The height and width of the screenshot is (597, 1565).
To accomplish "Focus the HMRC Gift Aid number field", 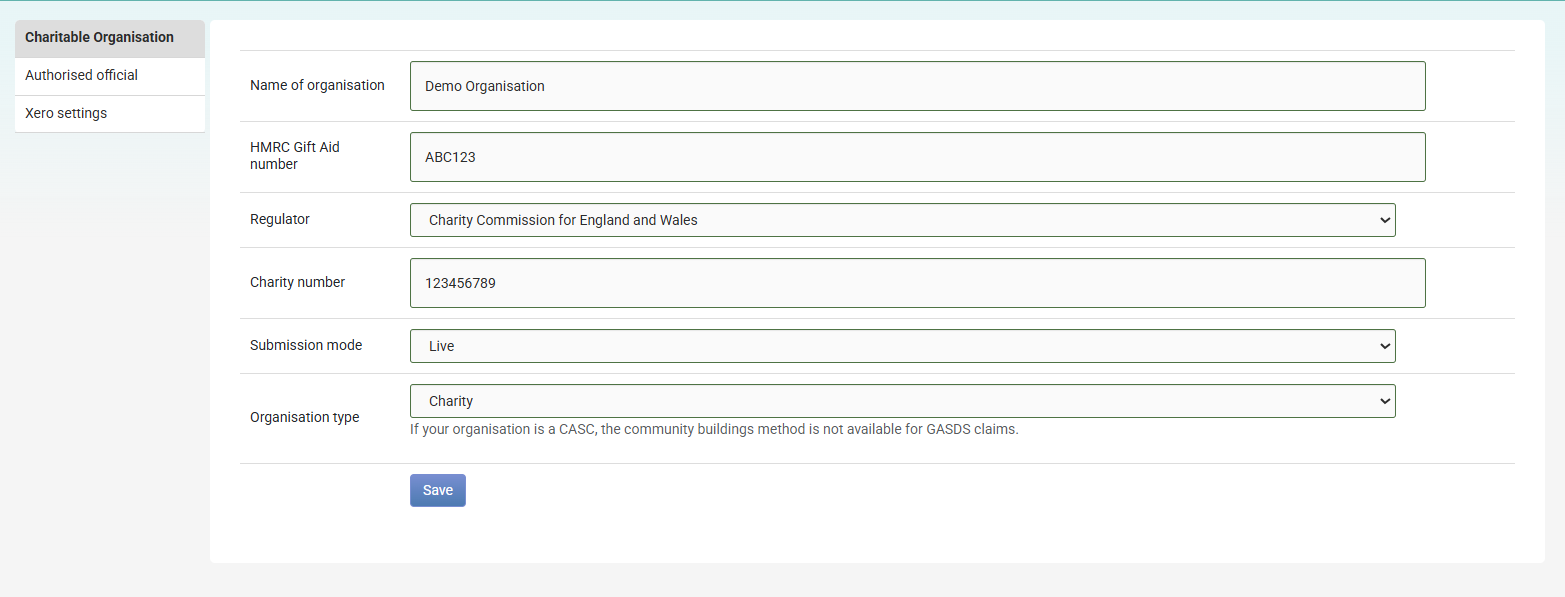I will [x=917, y=157].
